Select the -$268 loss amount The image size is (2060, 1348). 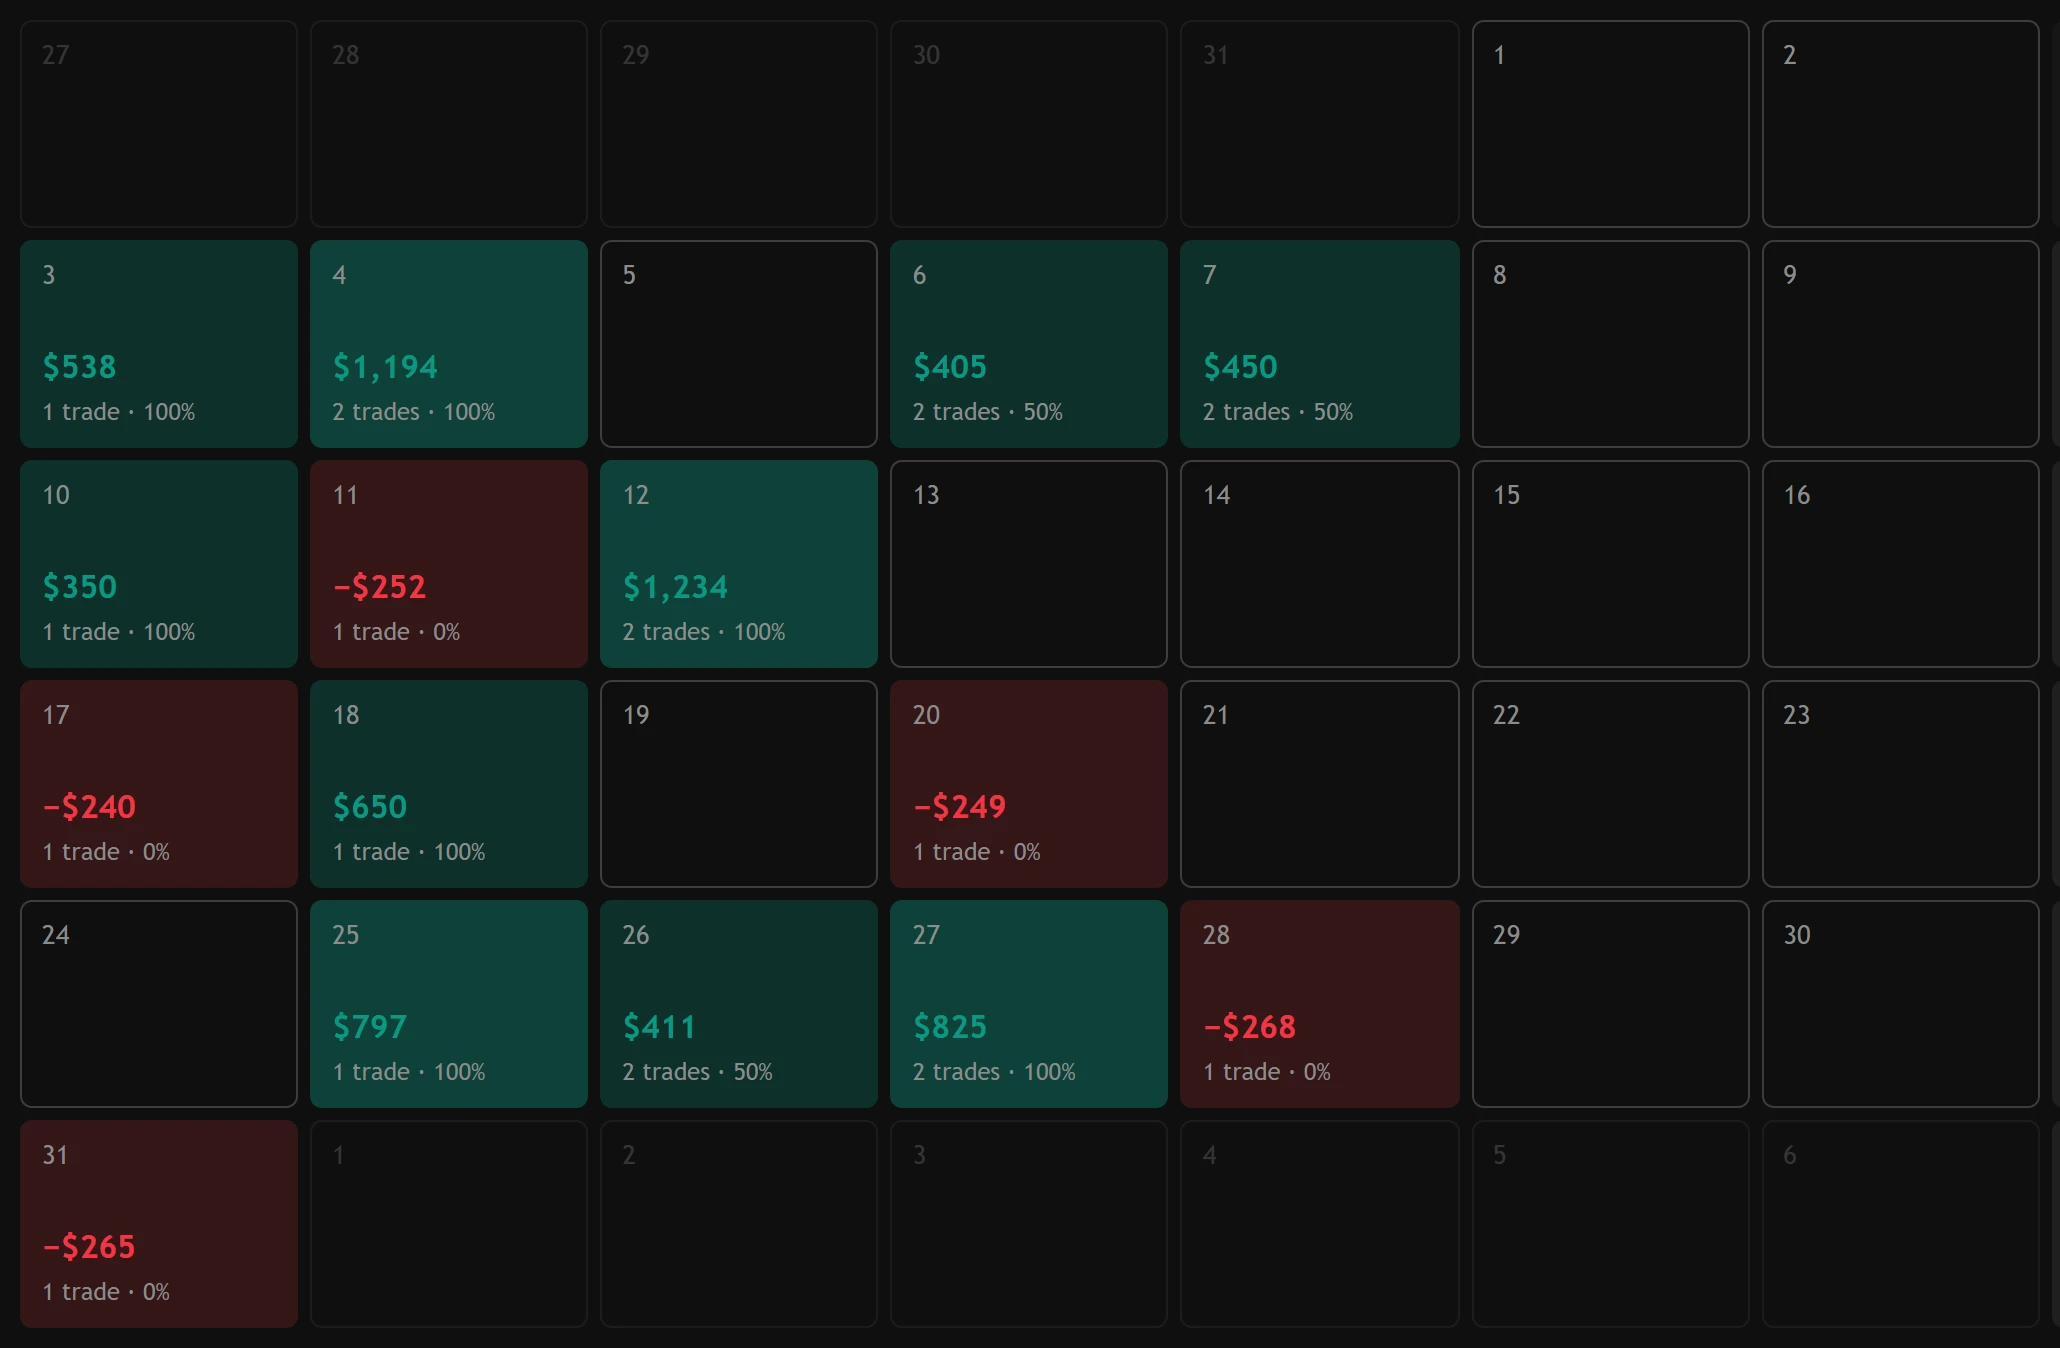pyautogui.click(x=1250, y=1027)
